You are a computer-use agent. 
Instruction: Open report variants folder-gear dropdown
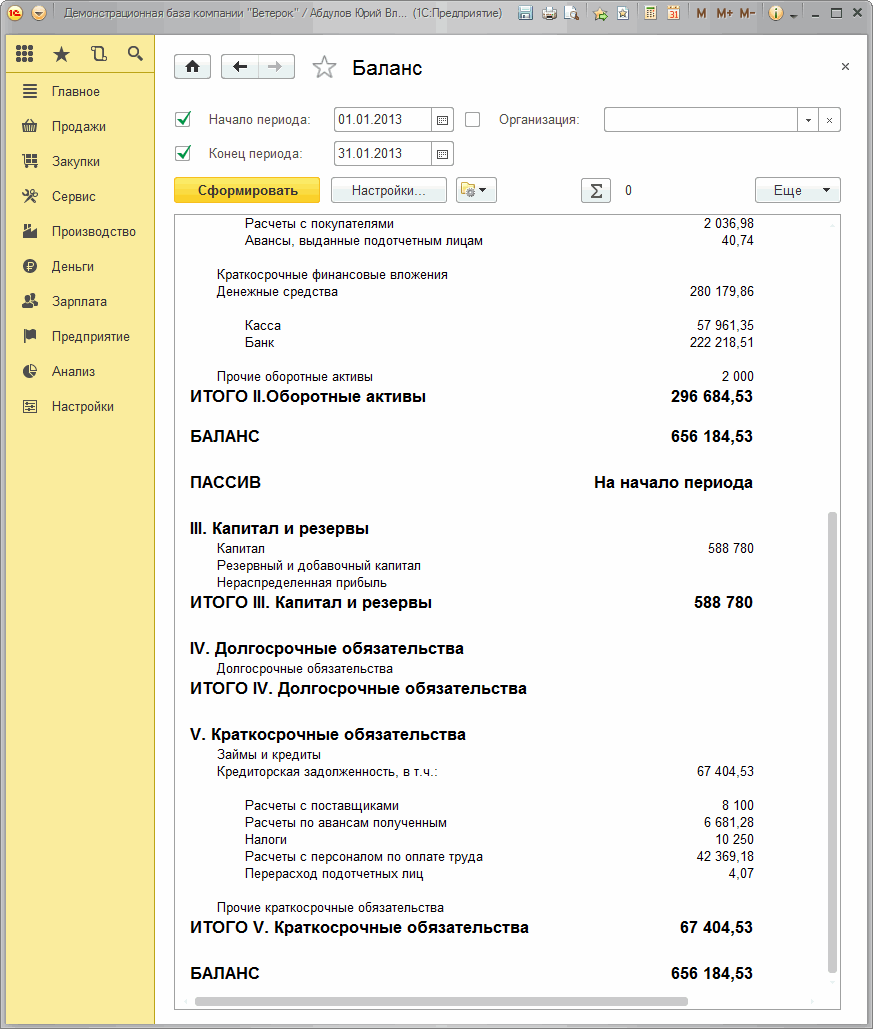[x=476, y=190]
